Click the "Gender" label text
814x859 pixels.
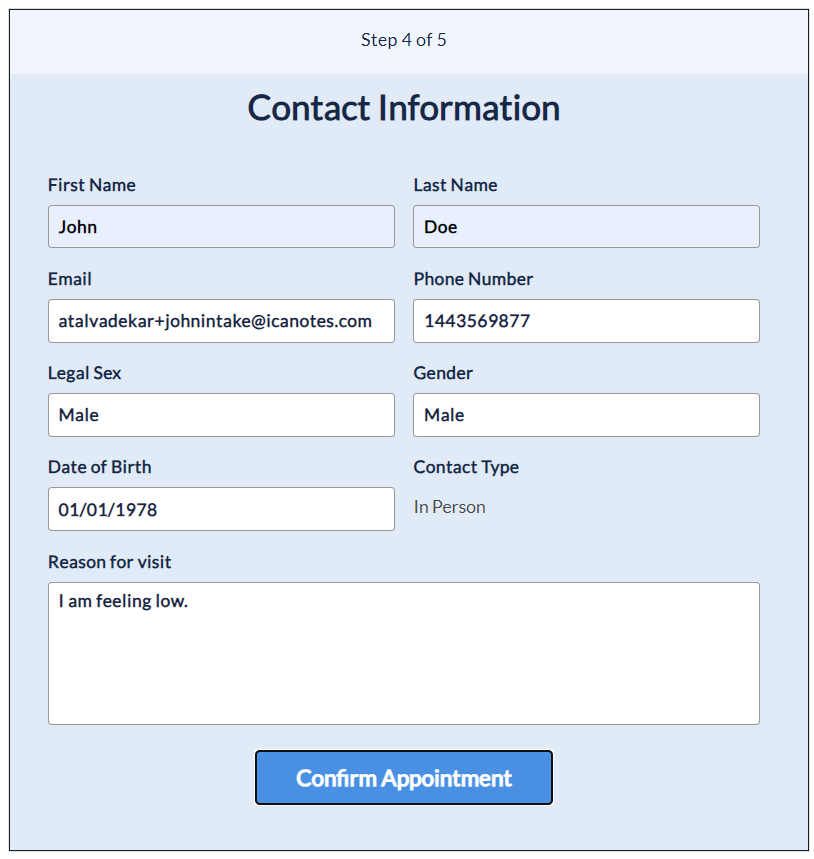[443, 373]
